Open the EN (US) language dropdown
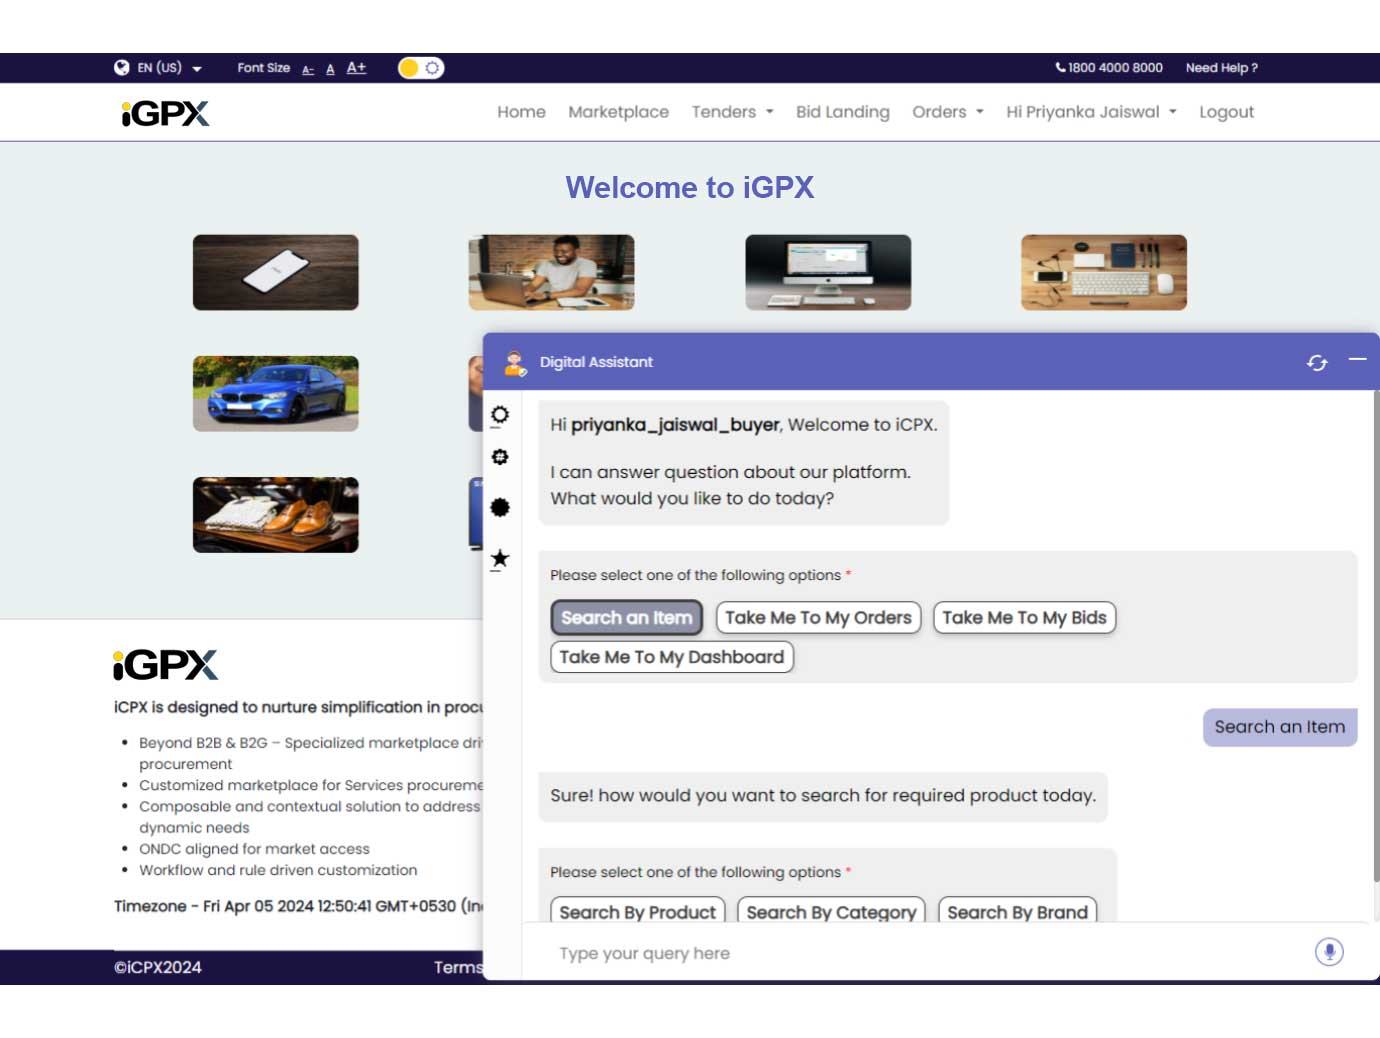1380x1038 pixels. (x=169, y=68)
